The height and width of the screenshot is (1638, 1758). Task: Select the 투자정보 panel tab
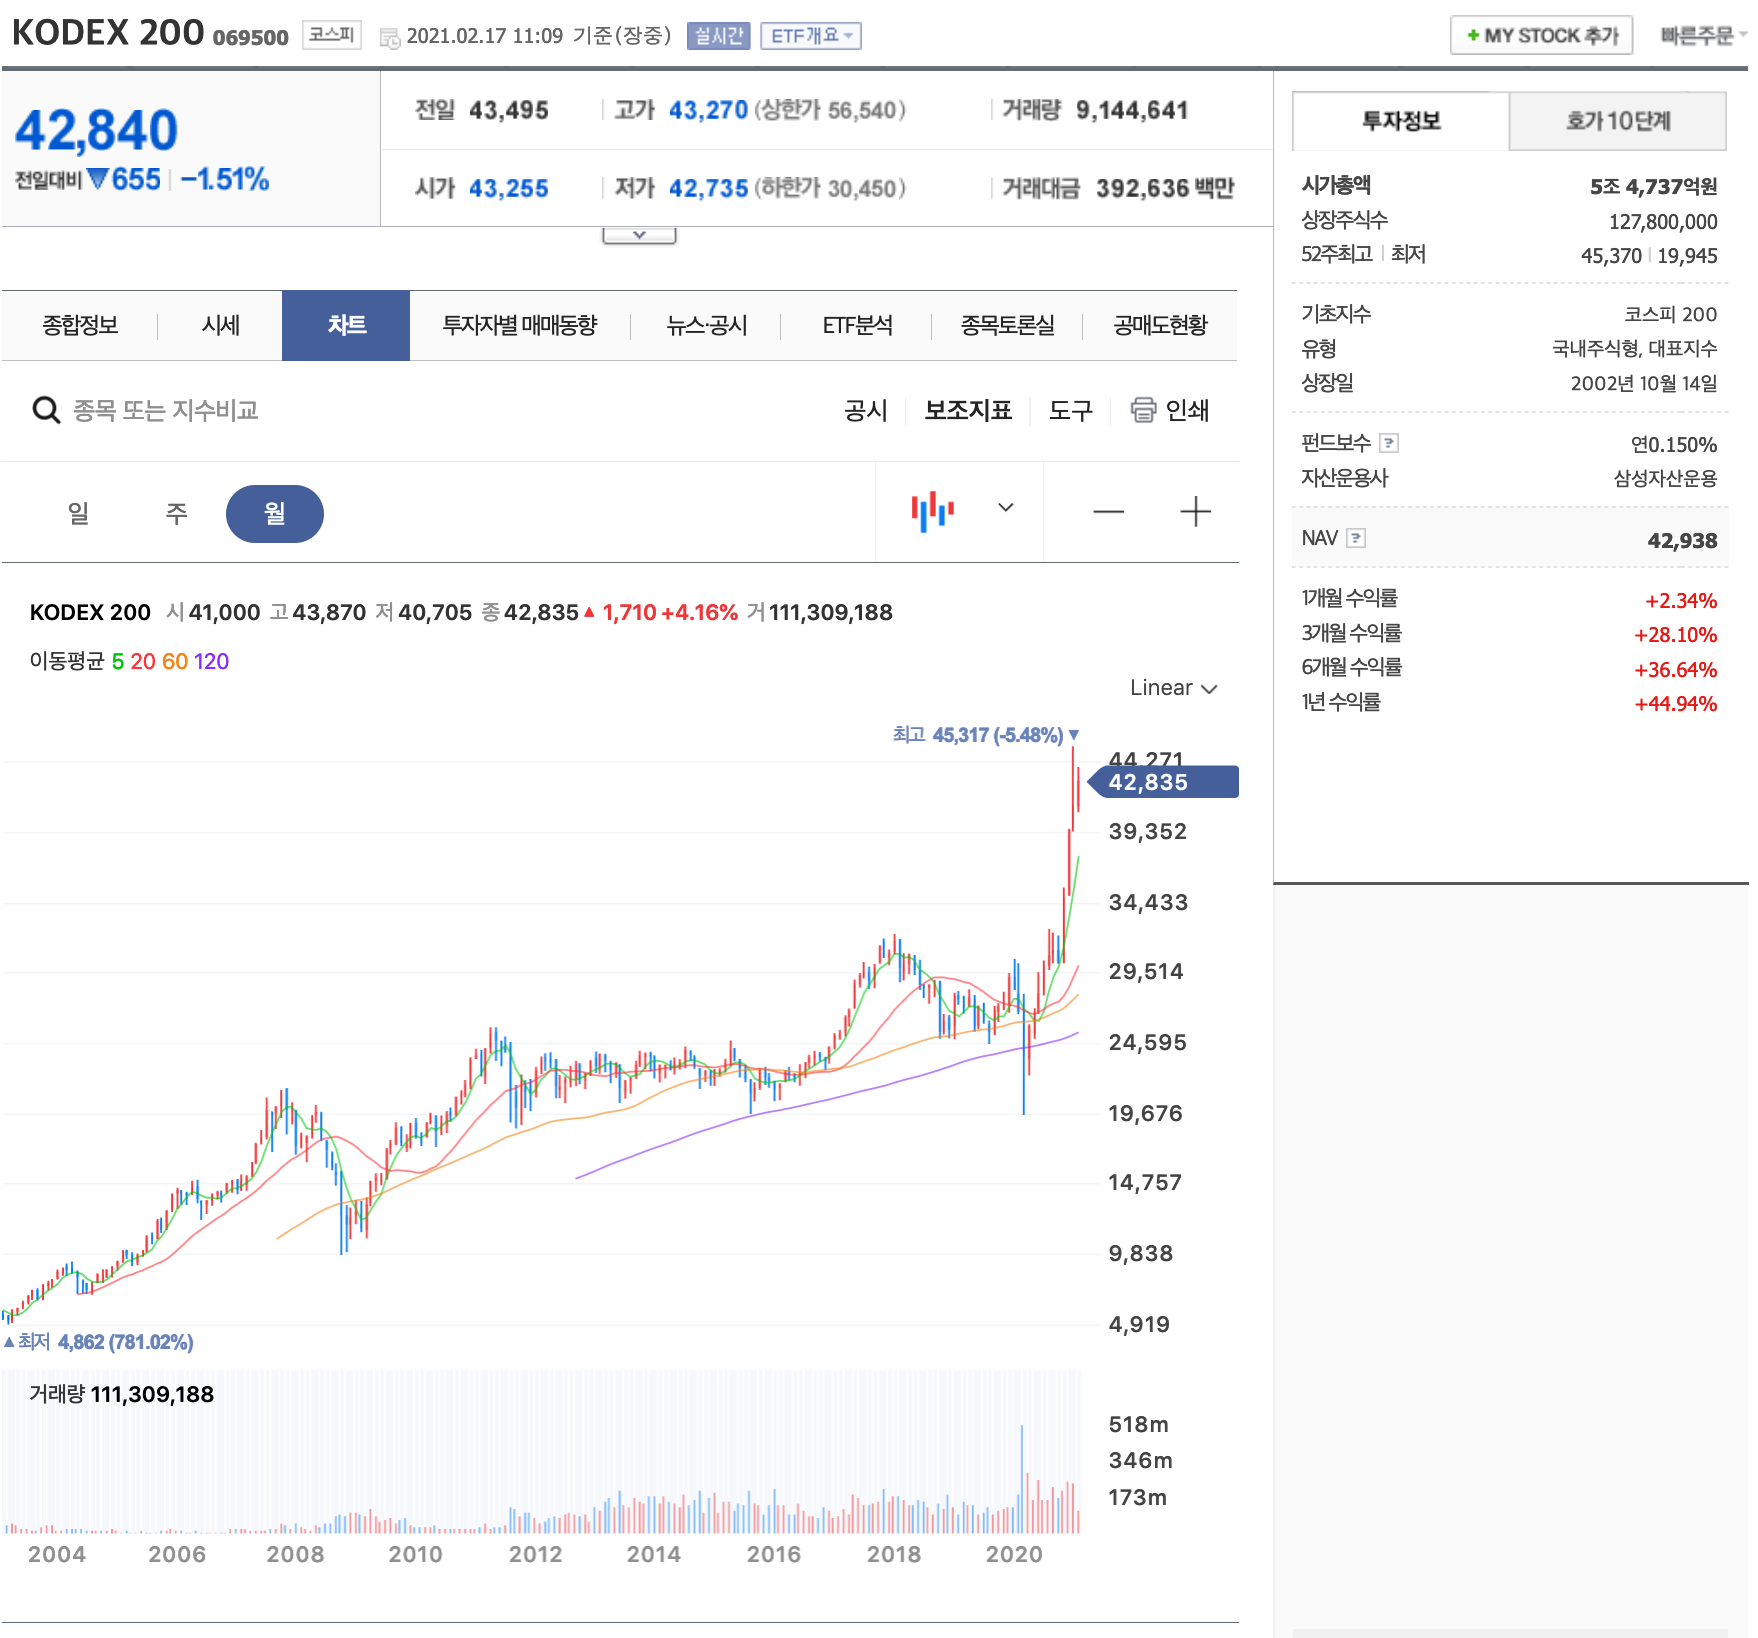[1401, 121]
